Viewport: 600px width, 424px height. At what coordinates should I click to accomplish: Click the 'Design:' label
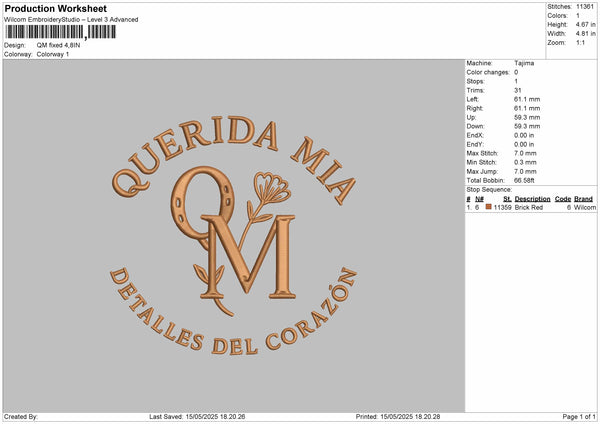15,45
